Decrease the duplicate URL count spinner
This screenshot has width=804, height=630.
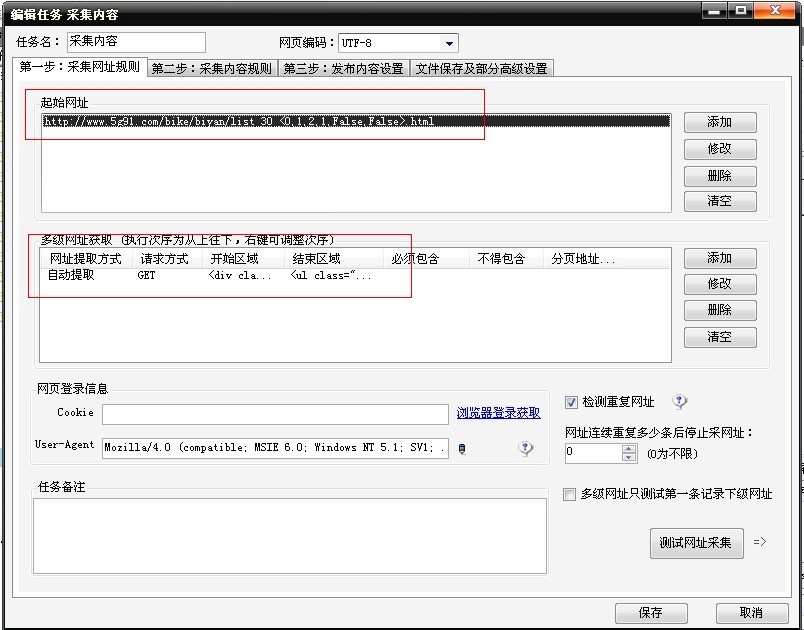629,457
